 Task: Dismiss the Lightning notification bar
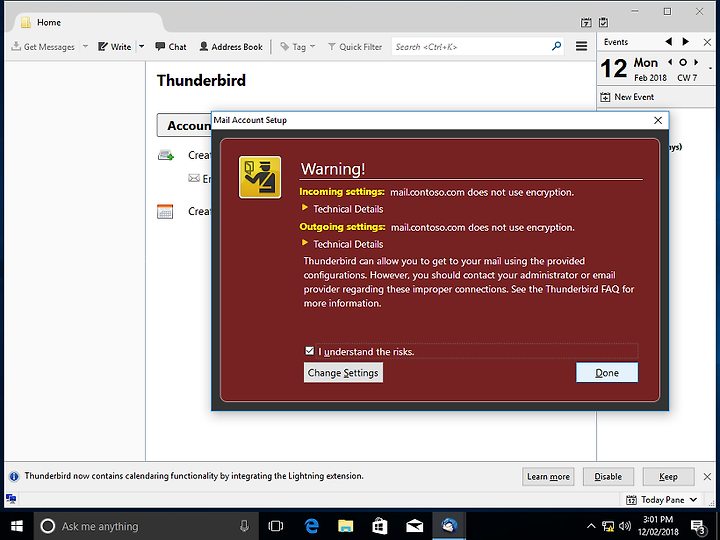[x=707, y=477]
